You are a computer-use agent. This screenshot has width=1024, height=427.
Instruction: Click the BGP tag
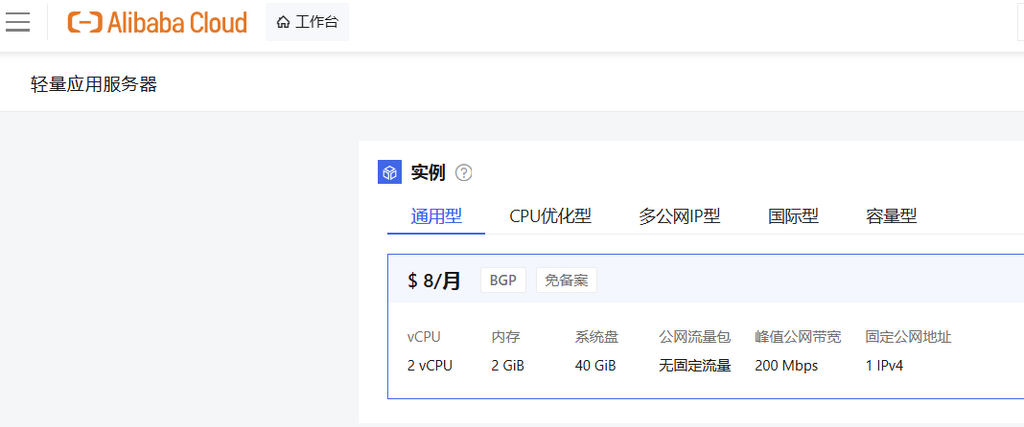503,280
